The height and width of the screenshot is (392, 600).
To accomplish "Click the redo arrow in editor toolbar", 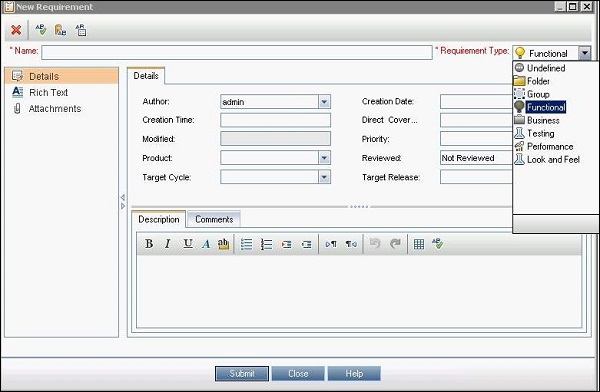I will coord(395,244).
